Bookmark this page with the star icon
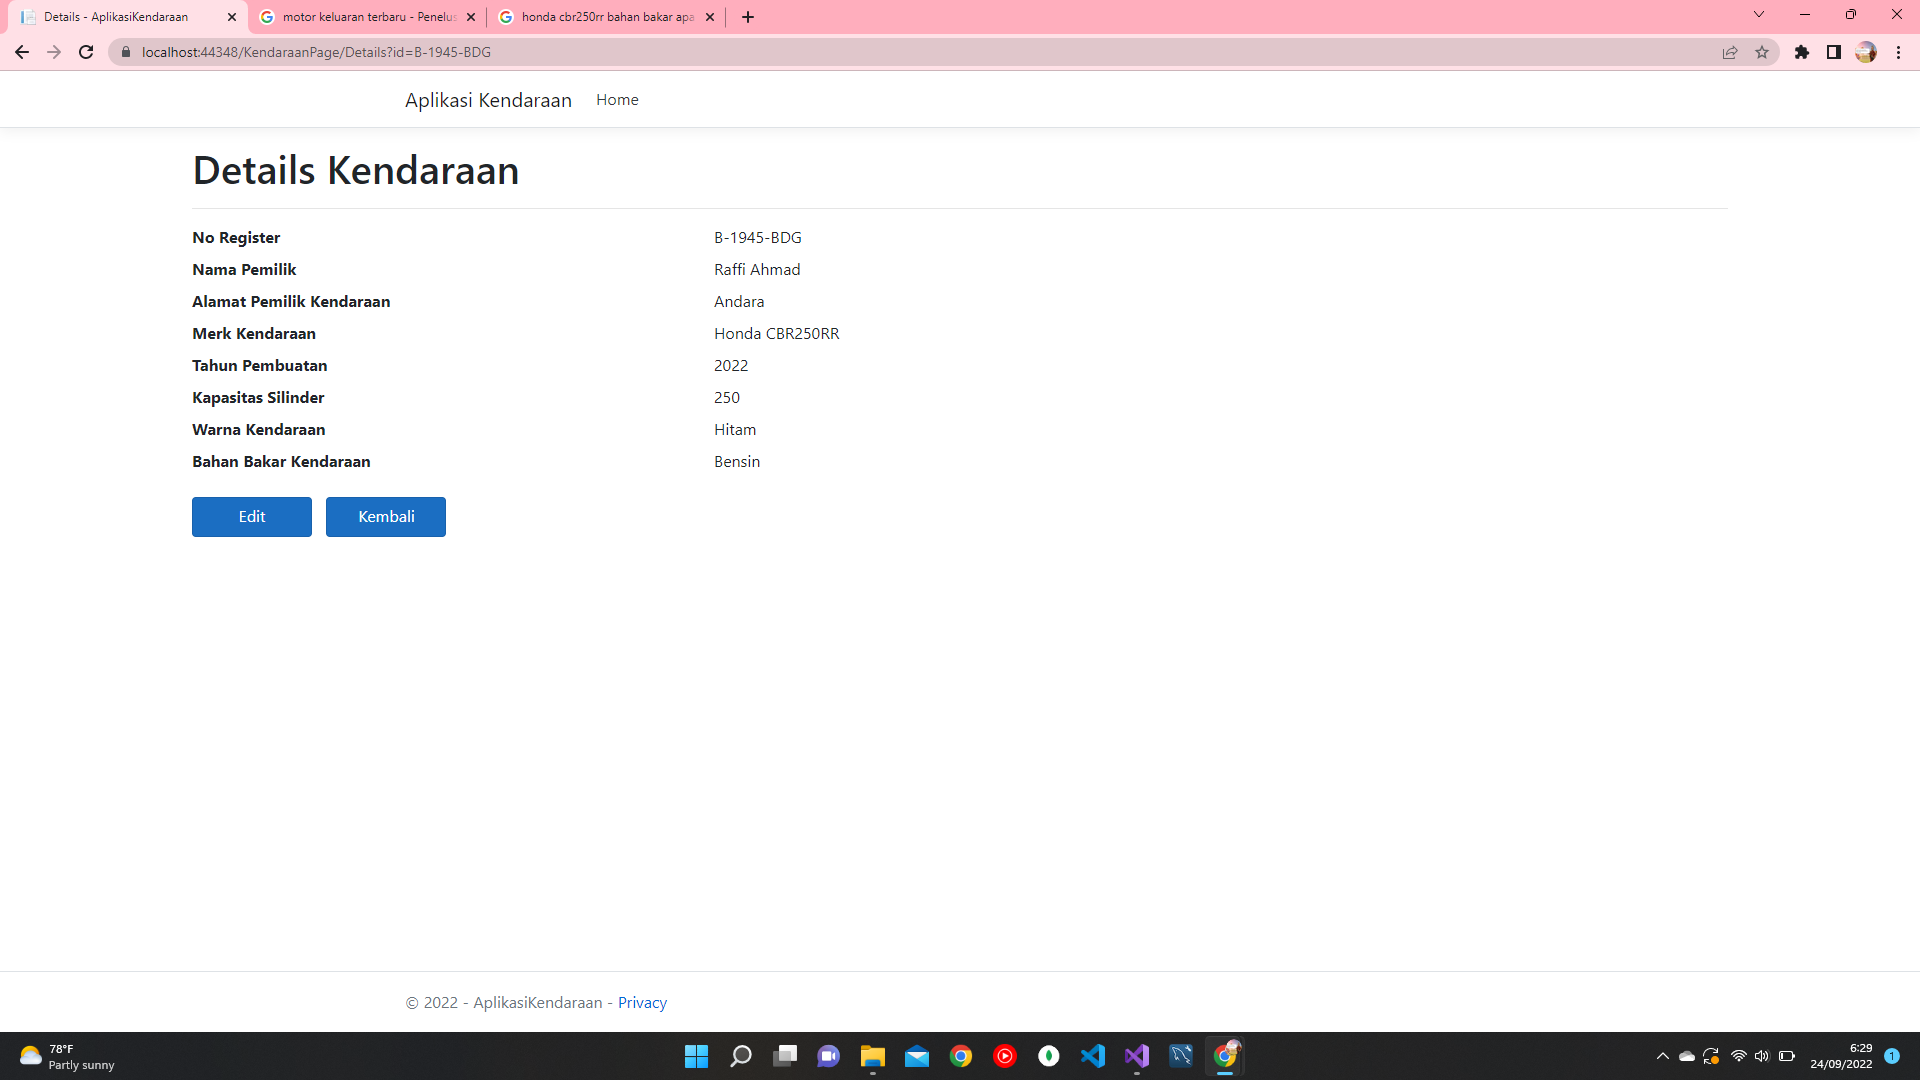This screenshot has height=1080, width=1920. [x=1762, y=52]
